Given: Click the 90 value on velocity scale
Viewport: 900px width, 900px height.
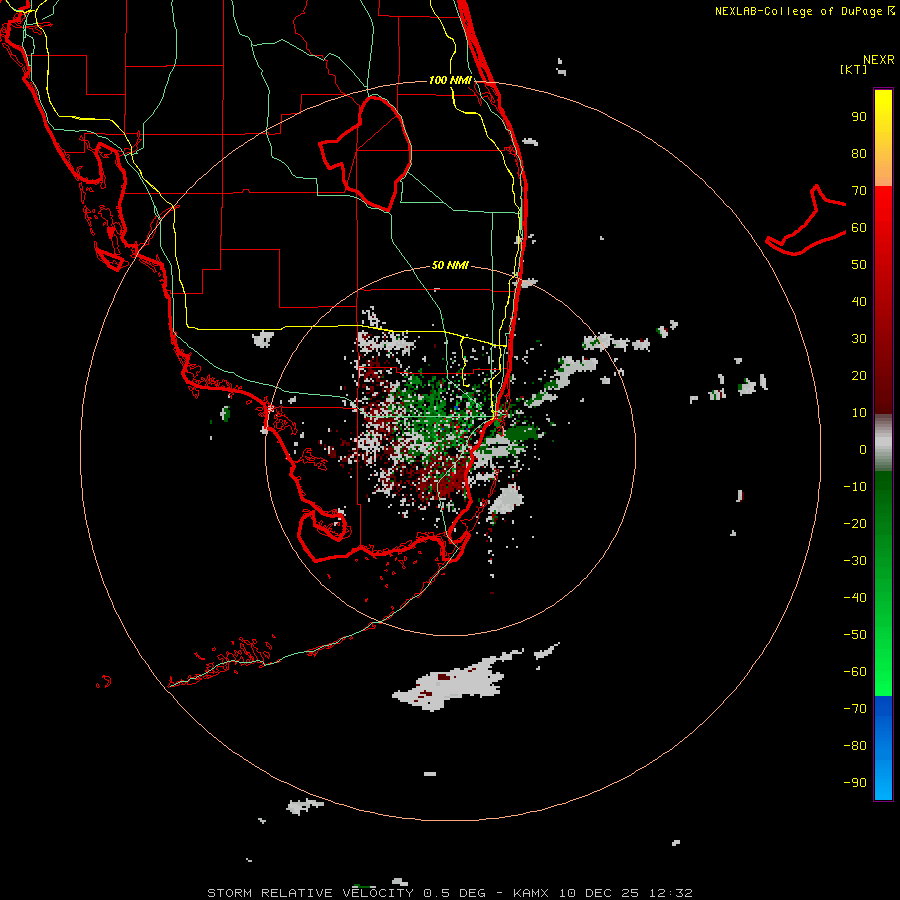Looking at the screenshot, I should (x=859, y=117).
